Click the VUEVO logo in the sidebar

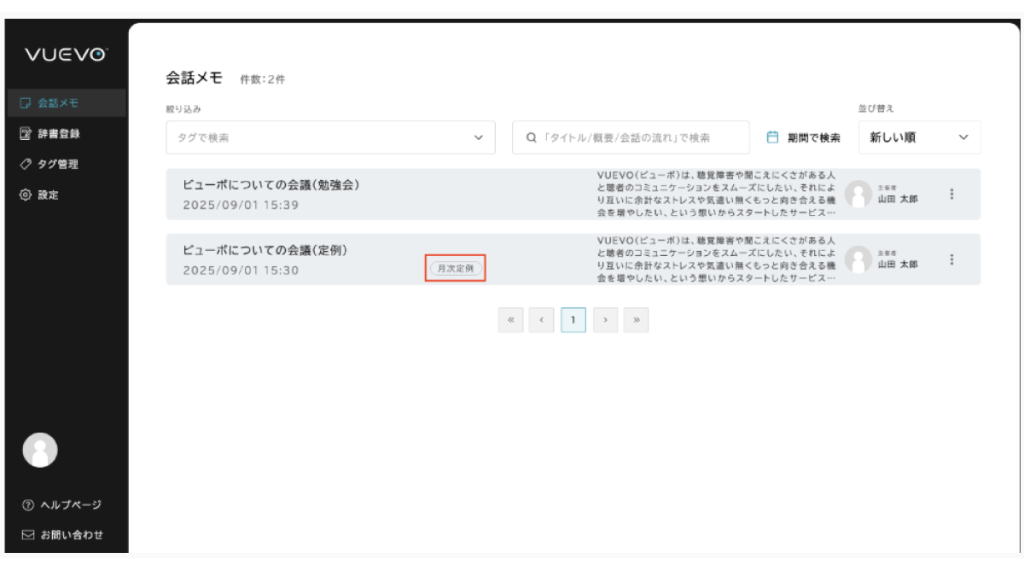coord(66,56)
